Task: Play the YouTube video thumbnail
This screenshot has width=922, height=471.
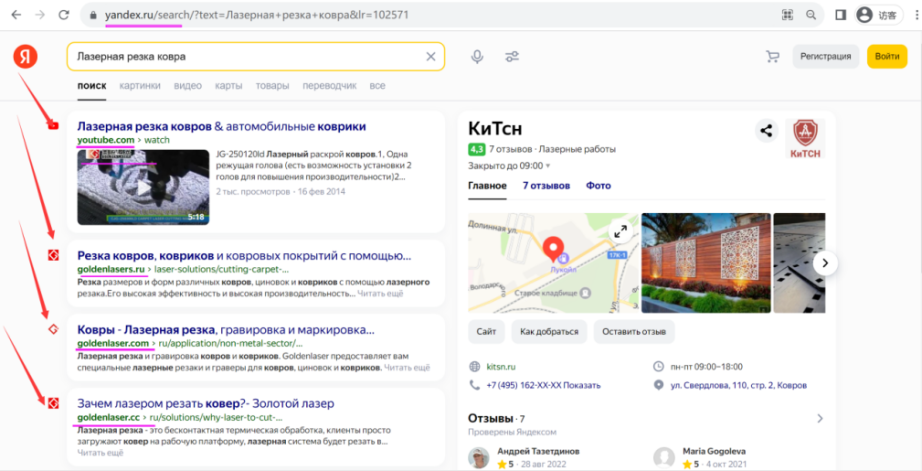Action: tap(142, 186)
